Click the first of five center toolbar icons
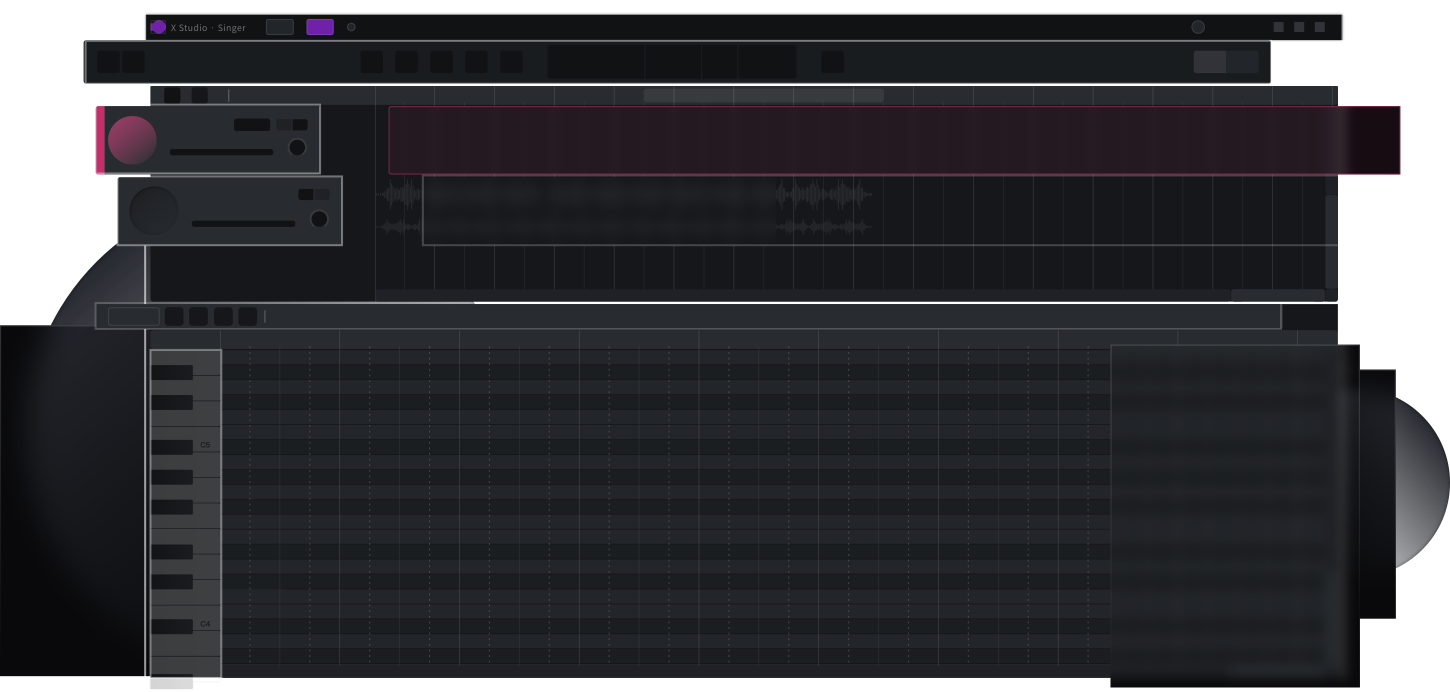Viewport: 1450px width, 692px height. click(x=372, y=62)
